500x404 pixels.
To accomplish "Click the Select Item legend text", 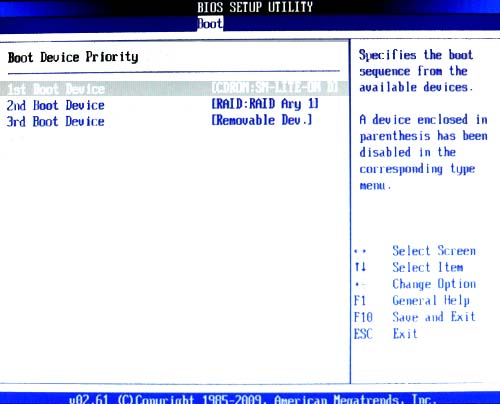I will click(428, 267).
